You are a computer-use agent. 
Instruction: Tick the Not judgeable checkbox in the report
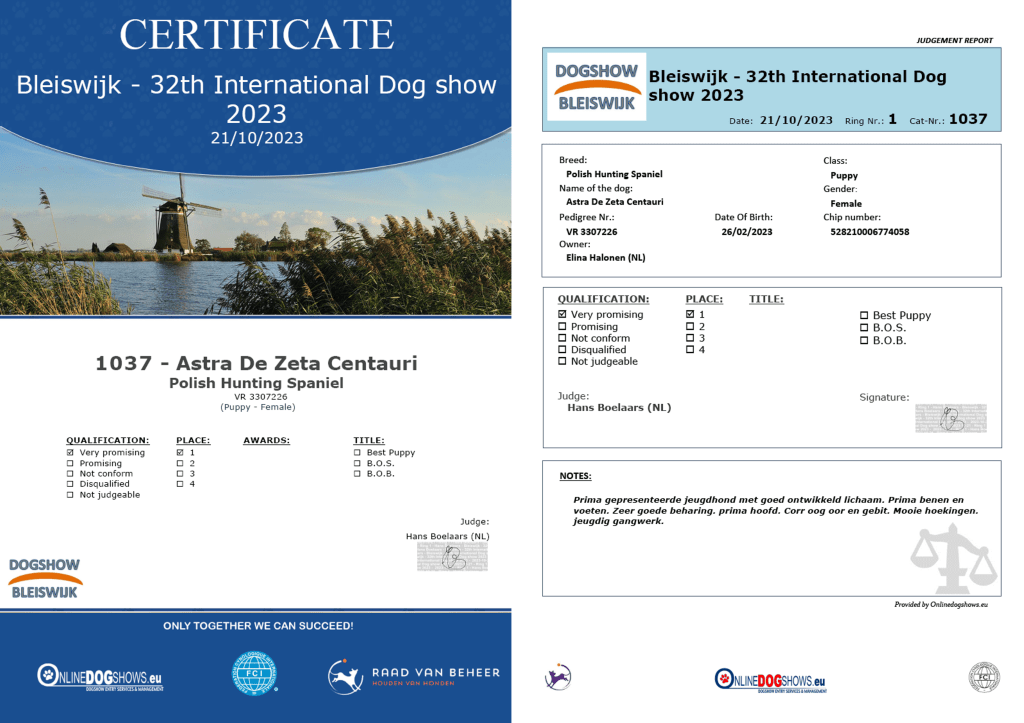(562, 362)
